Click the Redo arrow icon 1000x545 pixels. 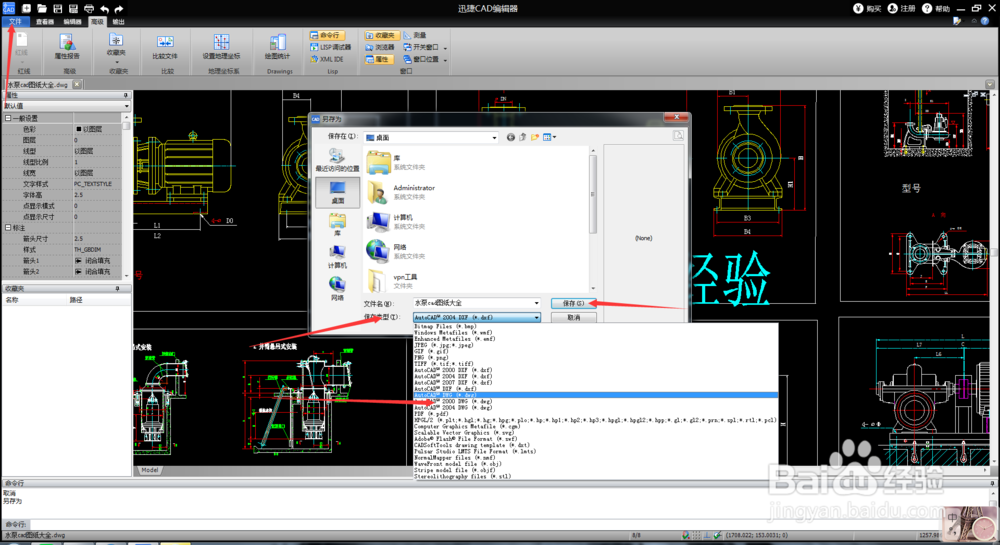(x=119, y=8)
